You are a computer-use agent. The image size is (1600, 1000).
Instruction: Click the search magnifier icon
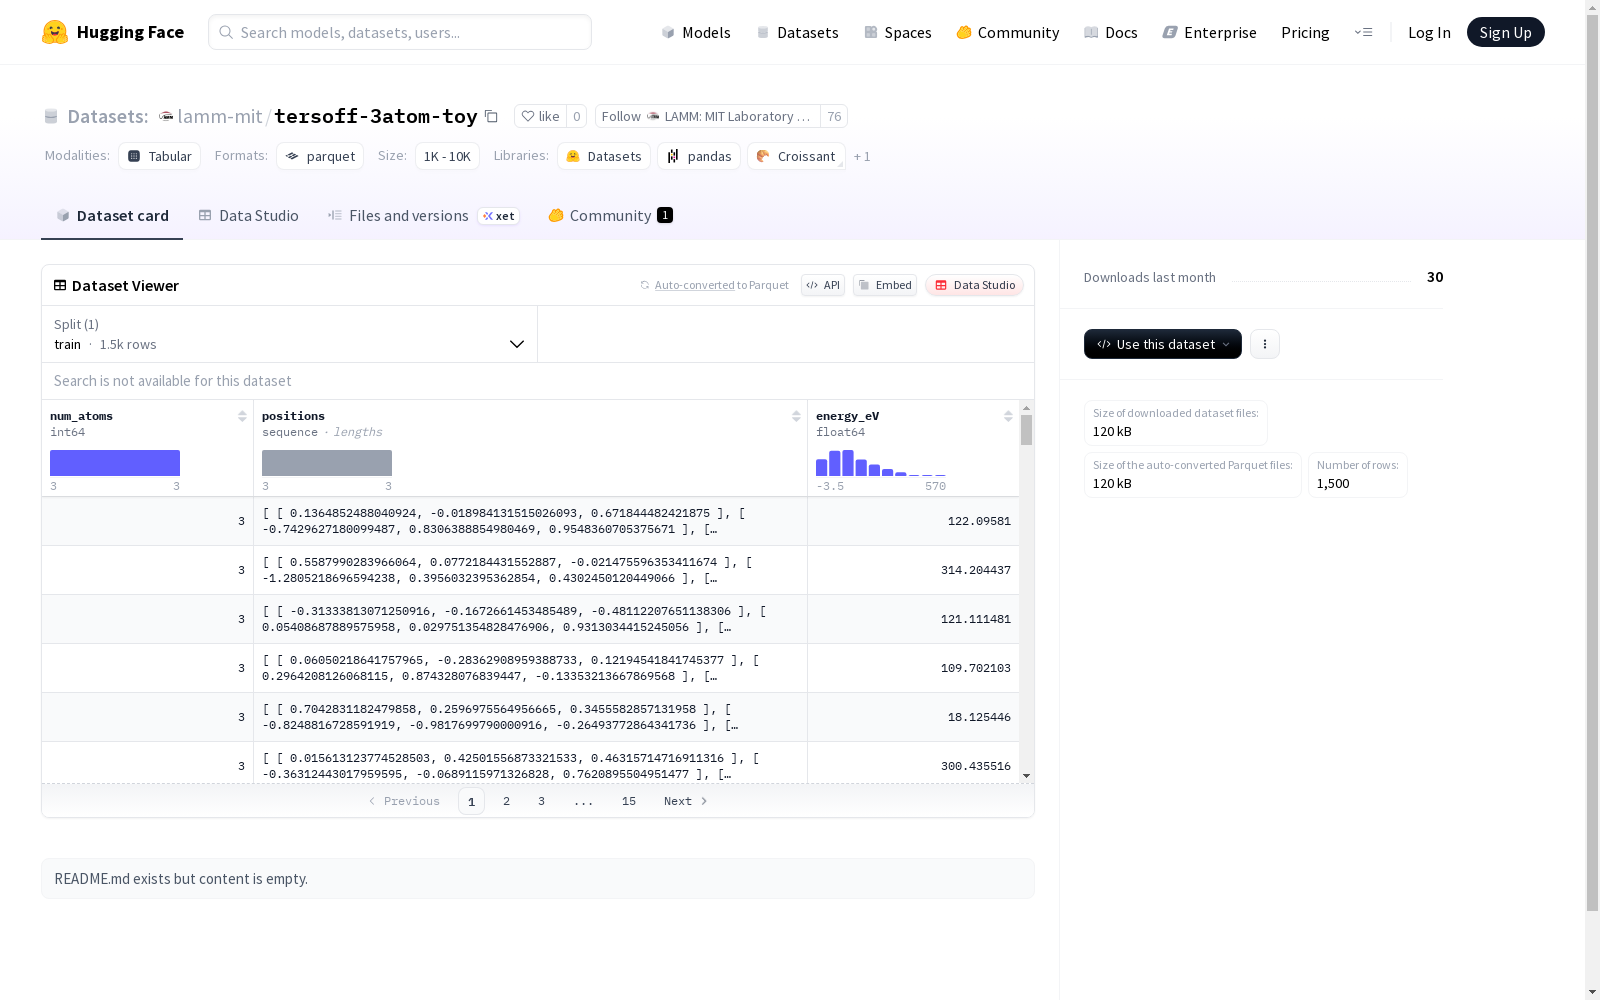tap(227, 32)
